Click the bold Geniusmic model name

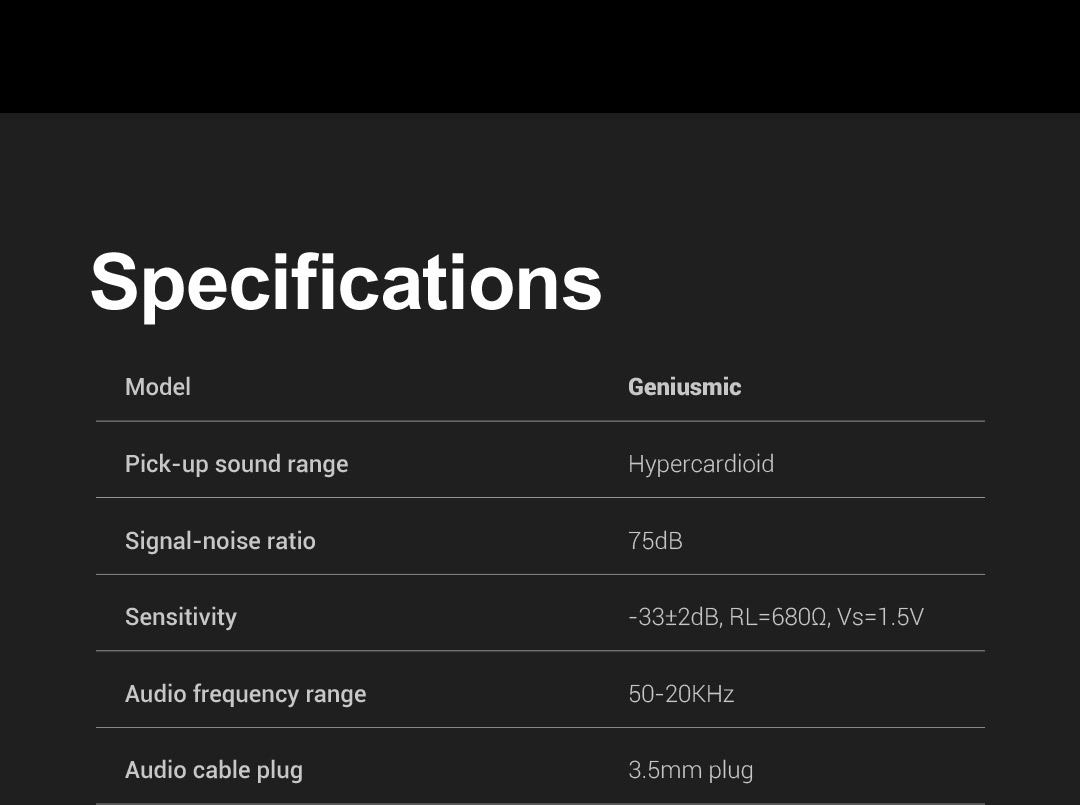pos(684,387)
